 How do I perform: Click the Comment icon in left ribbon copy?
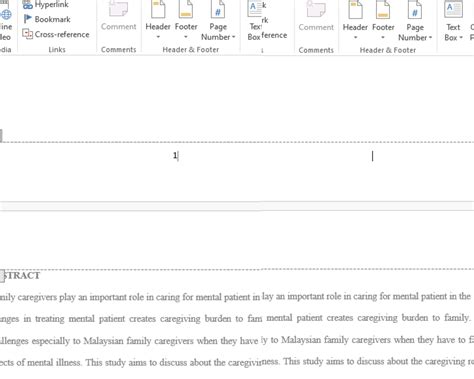118,9
